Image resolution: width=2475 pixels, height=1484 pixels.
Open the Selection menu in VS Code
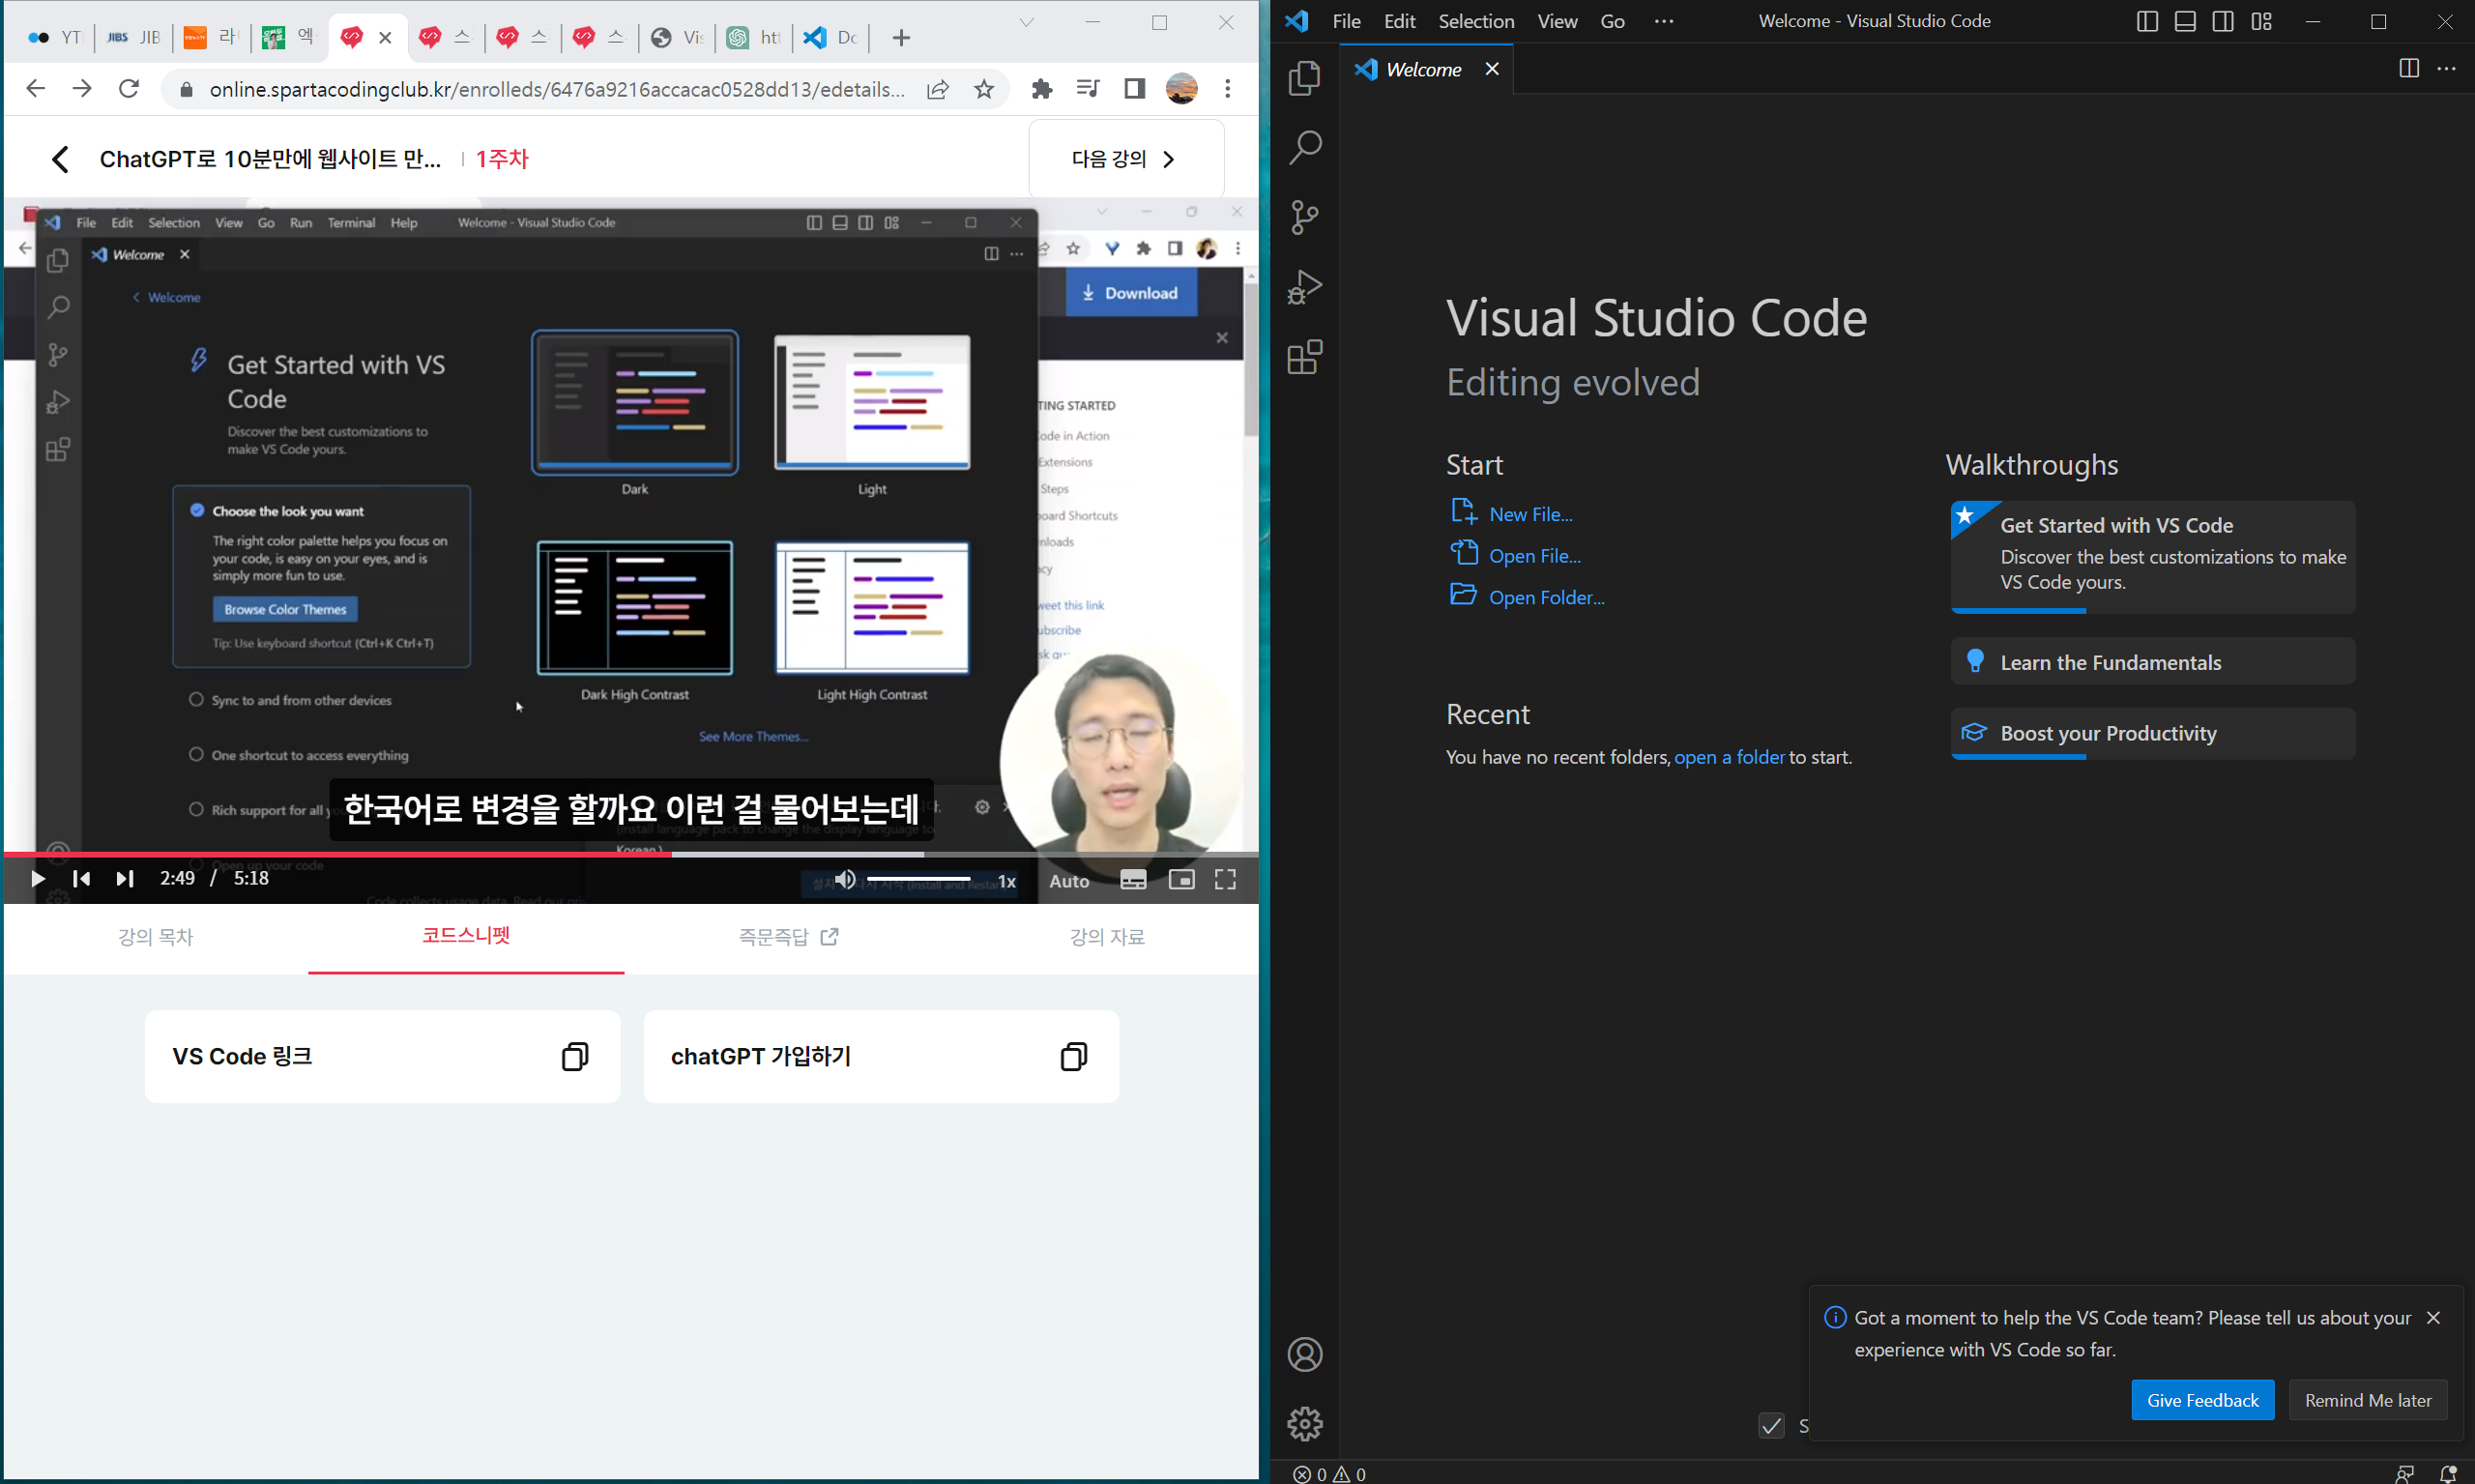click(1475, 21)
